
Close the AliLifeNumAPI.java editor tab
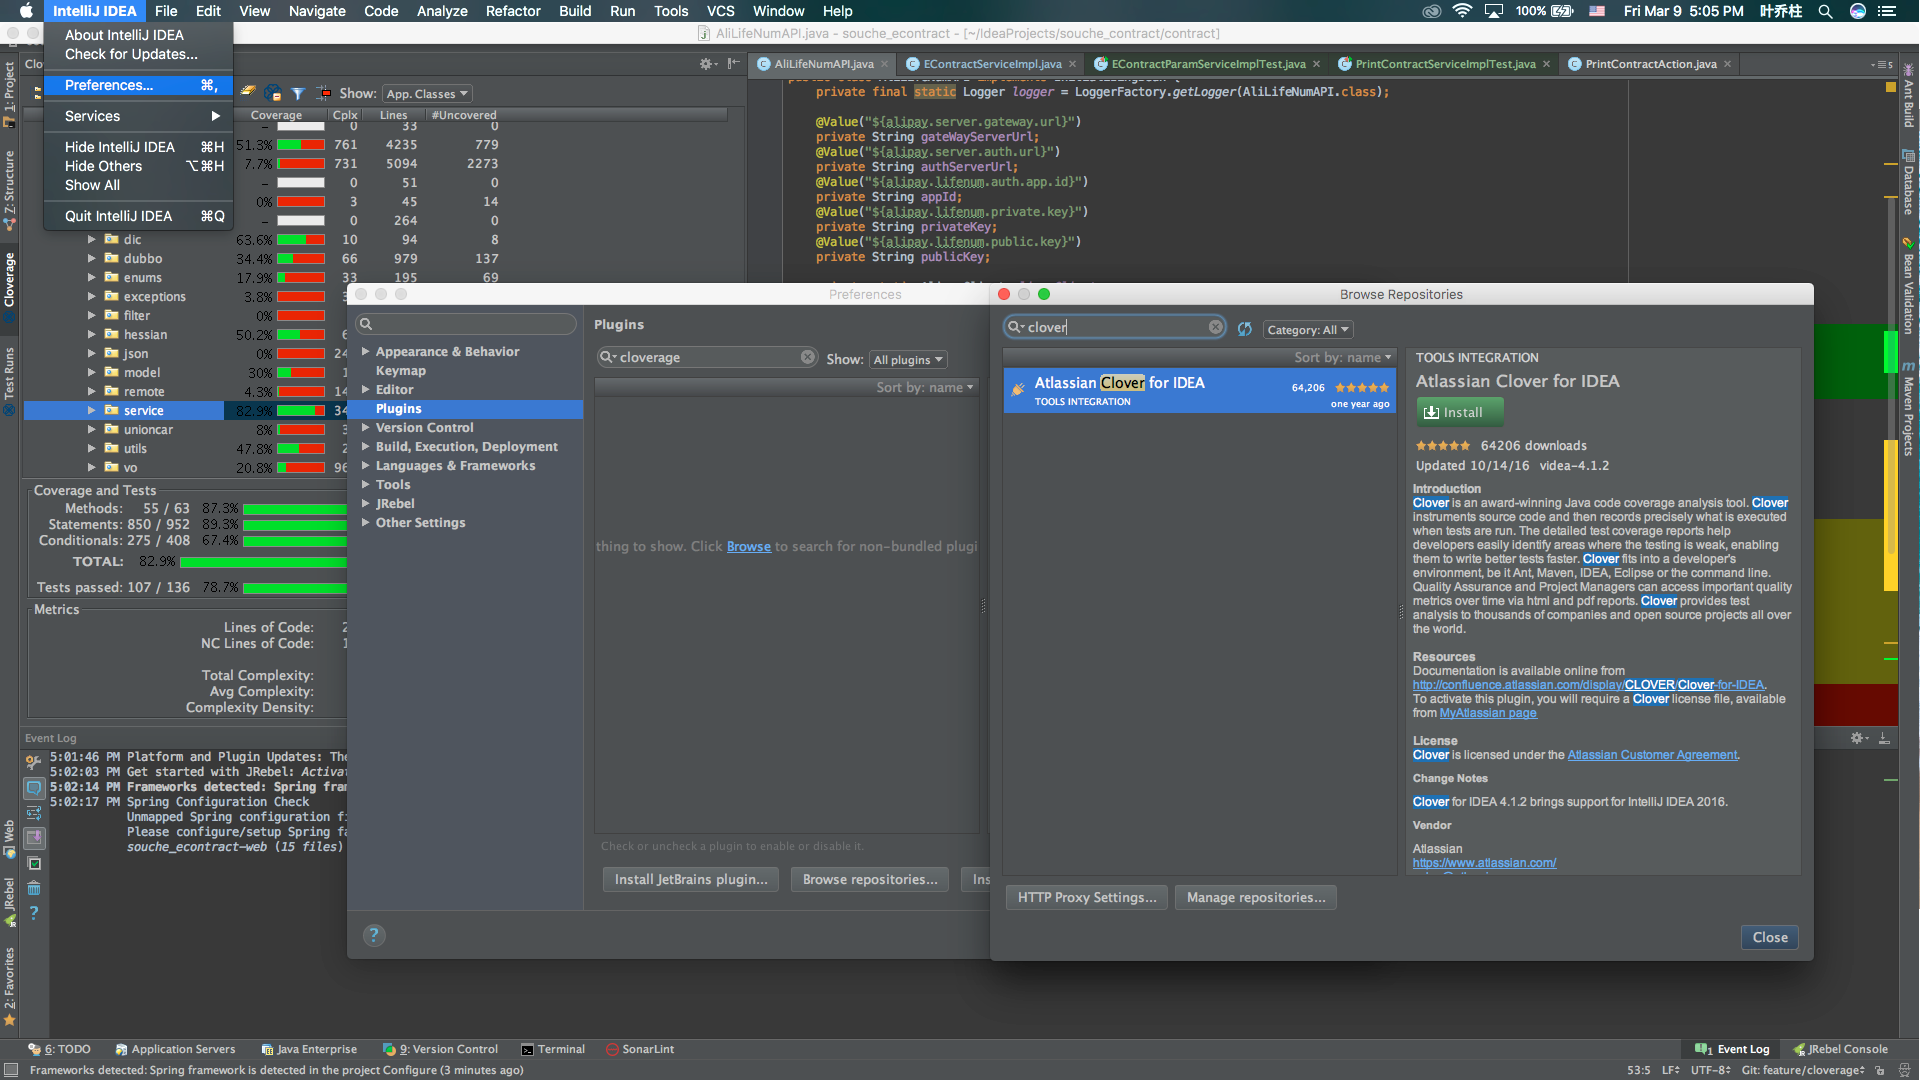884,64
